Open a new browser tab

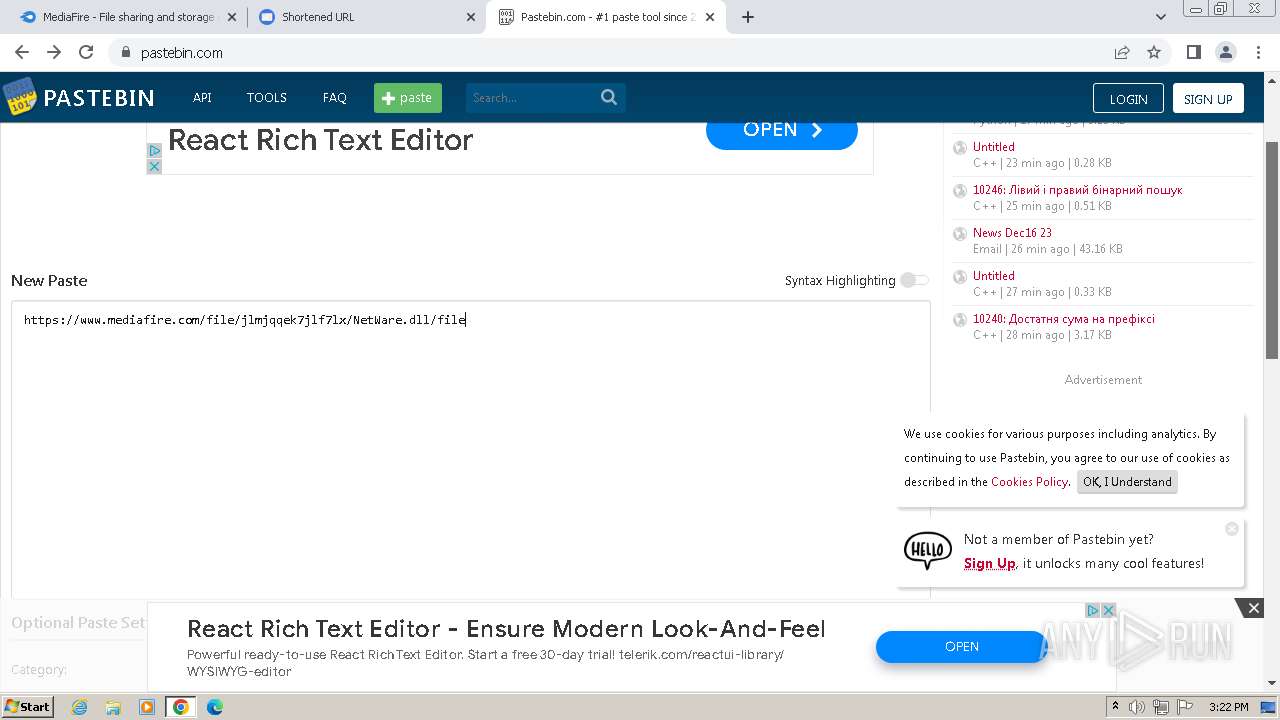[x=748, y=17]
